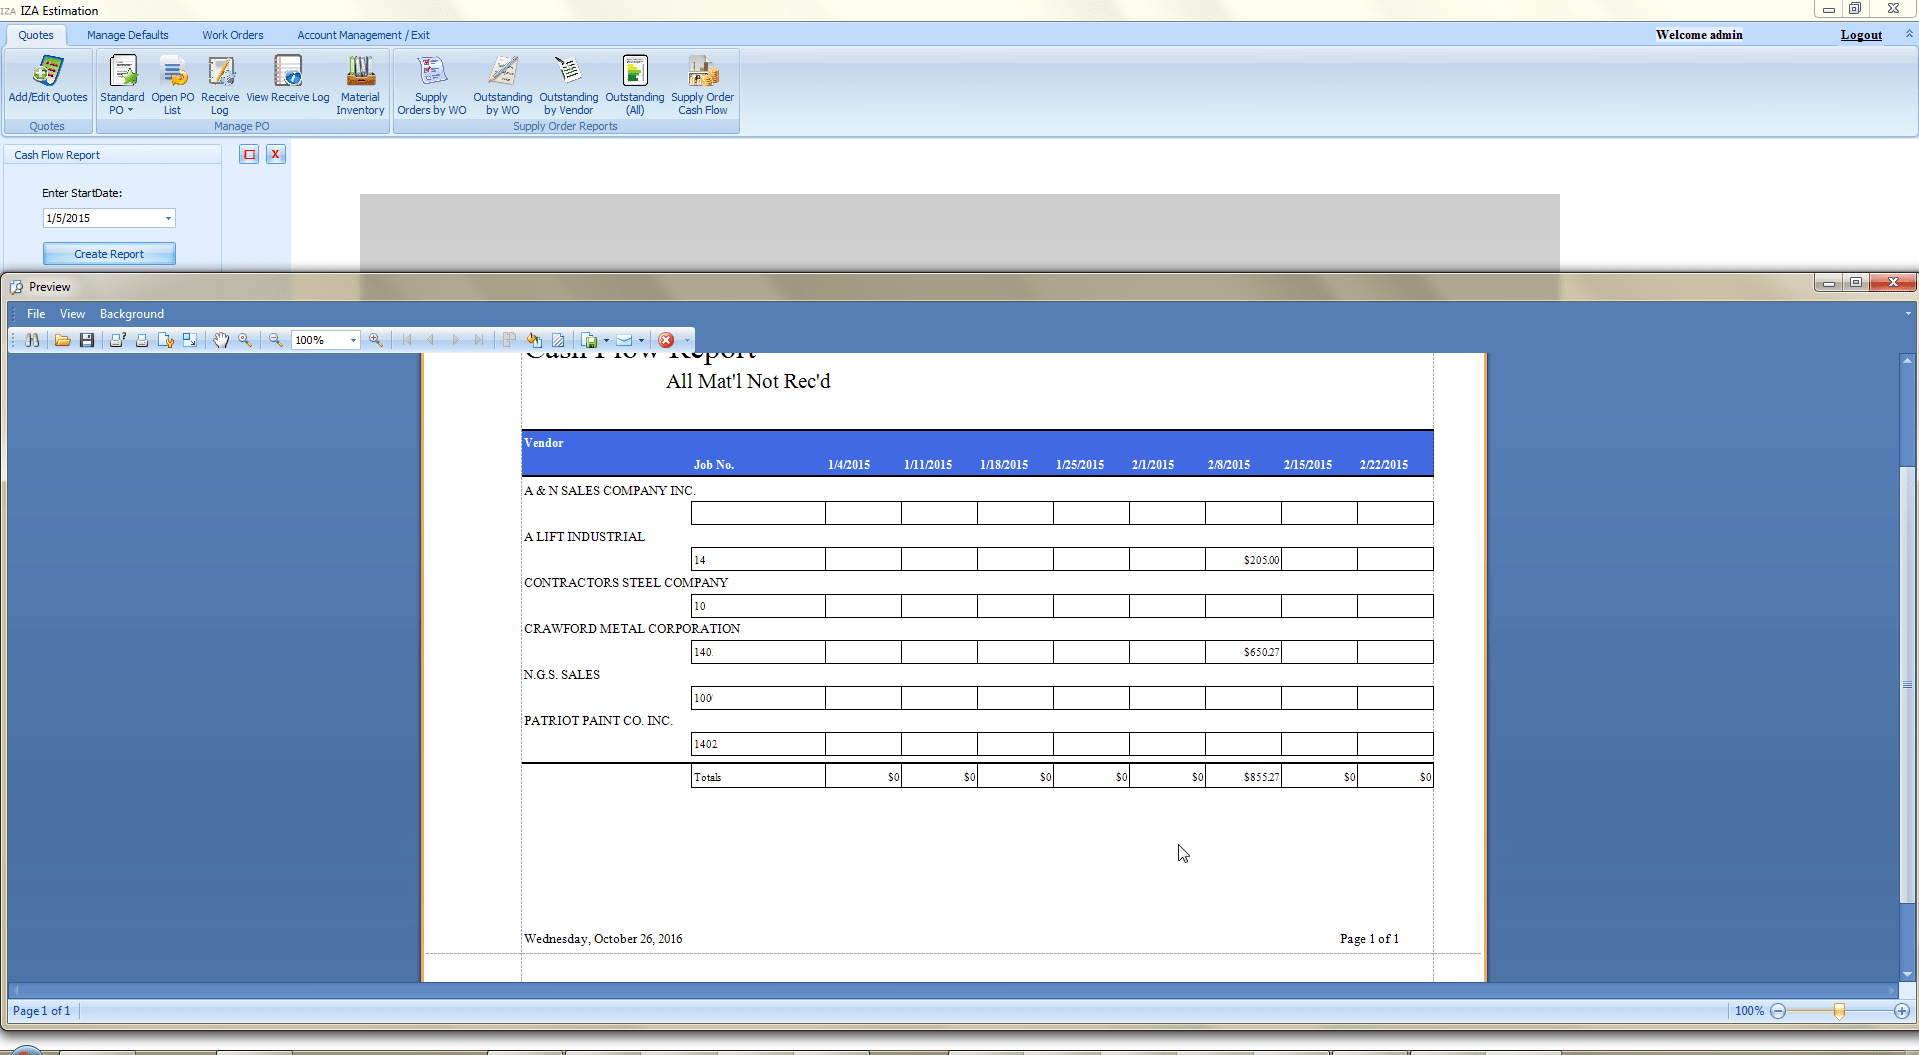Click the quick print icon in Preview
Image resolution: width=1919 pixels, height=1055 pixels.
[142, 340]
